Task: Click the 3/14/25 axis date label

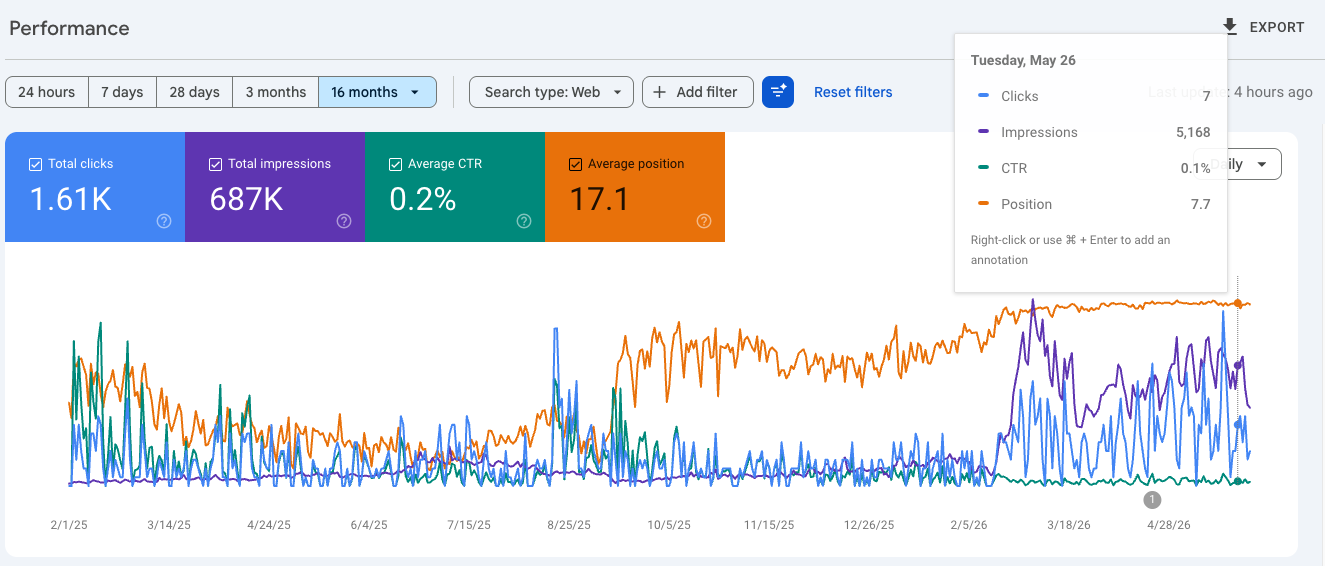Action: click(x=169, y=524)
